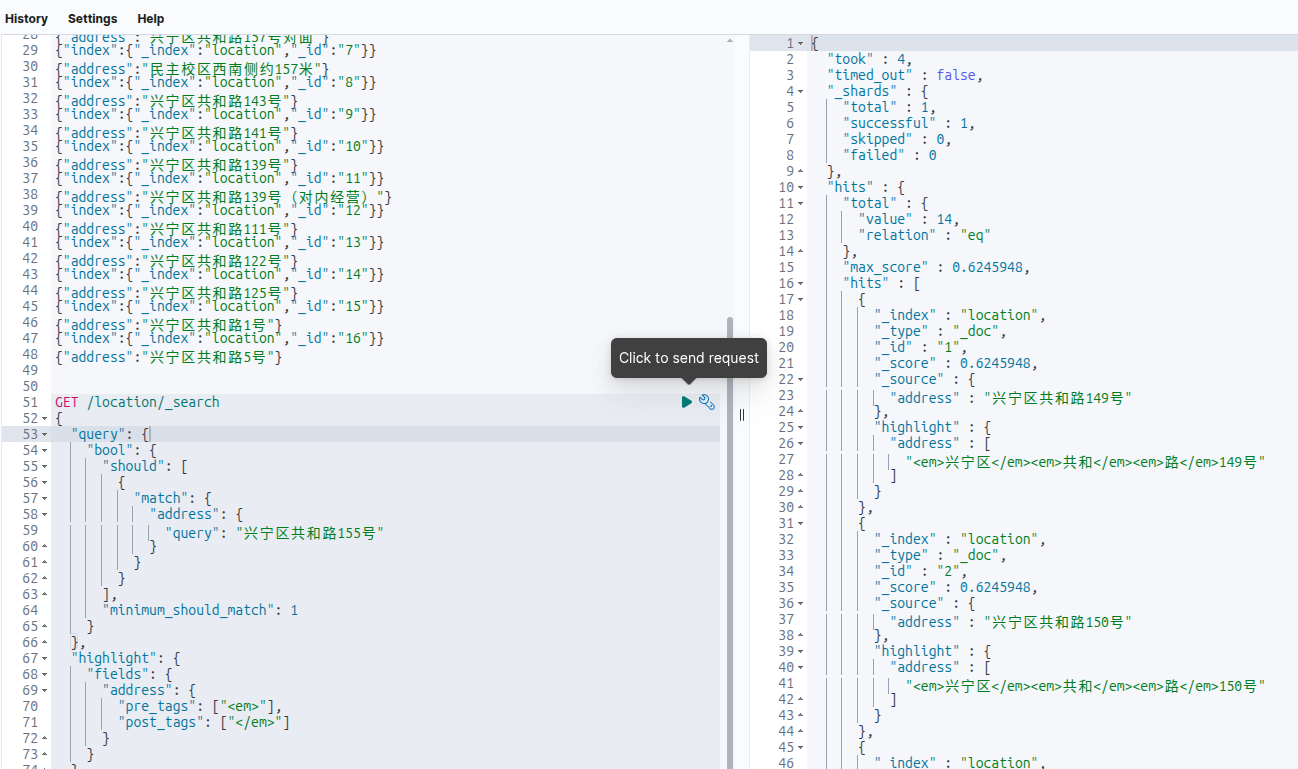Image resolution: width=1298 pixels, height=769 pixels.
Task: Click "relation" : "eq" in the response
Action: (x=924, y=235)
